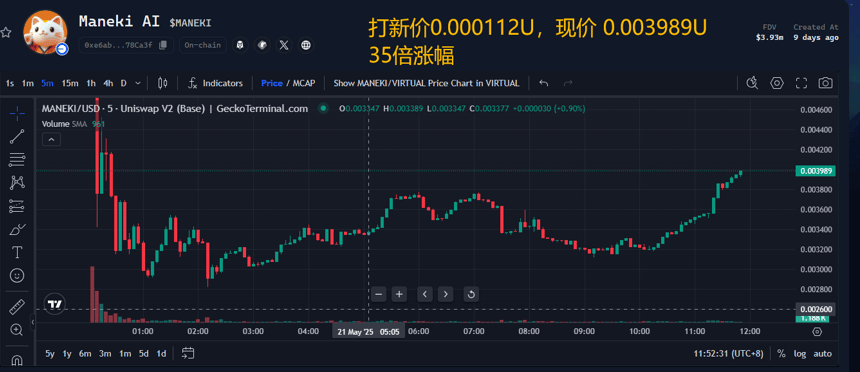Open the X (Twitter) profile link
Image resolution: width=860 pixels, height=372 pixels.
(284, 45)
